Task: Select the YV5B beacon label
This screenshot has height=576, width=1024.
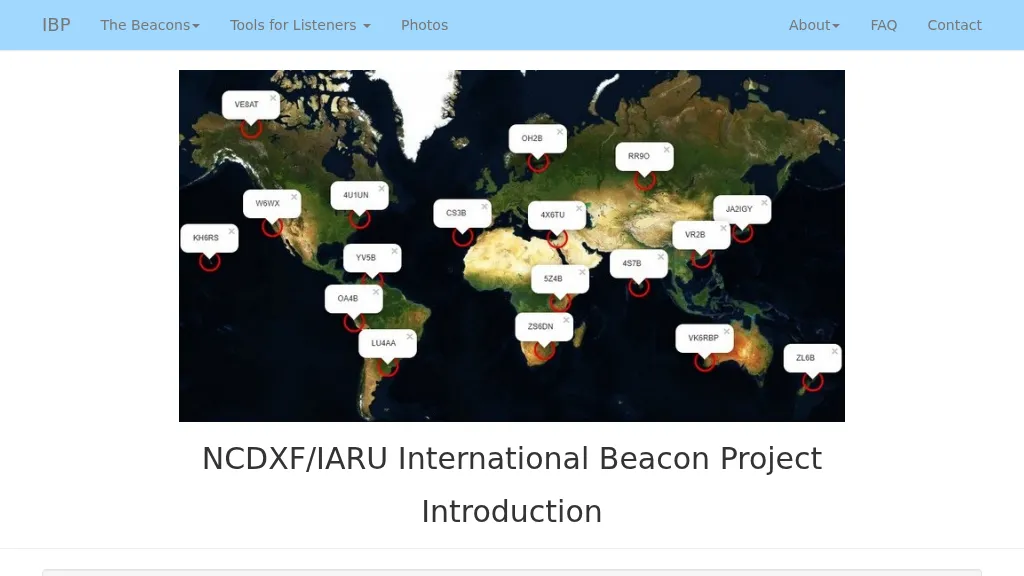Action: [366, 258]
